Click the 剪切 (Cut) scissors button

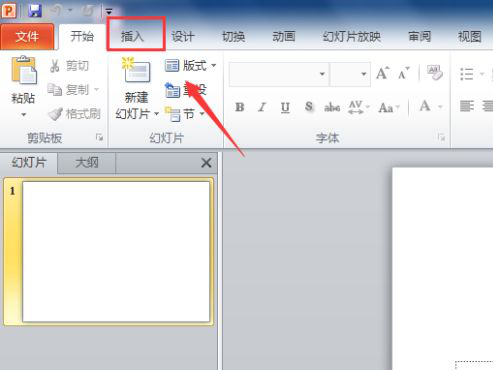[x=69, y=66]
